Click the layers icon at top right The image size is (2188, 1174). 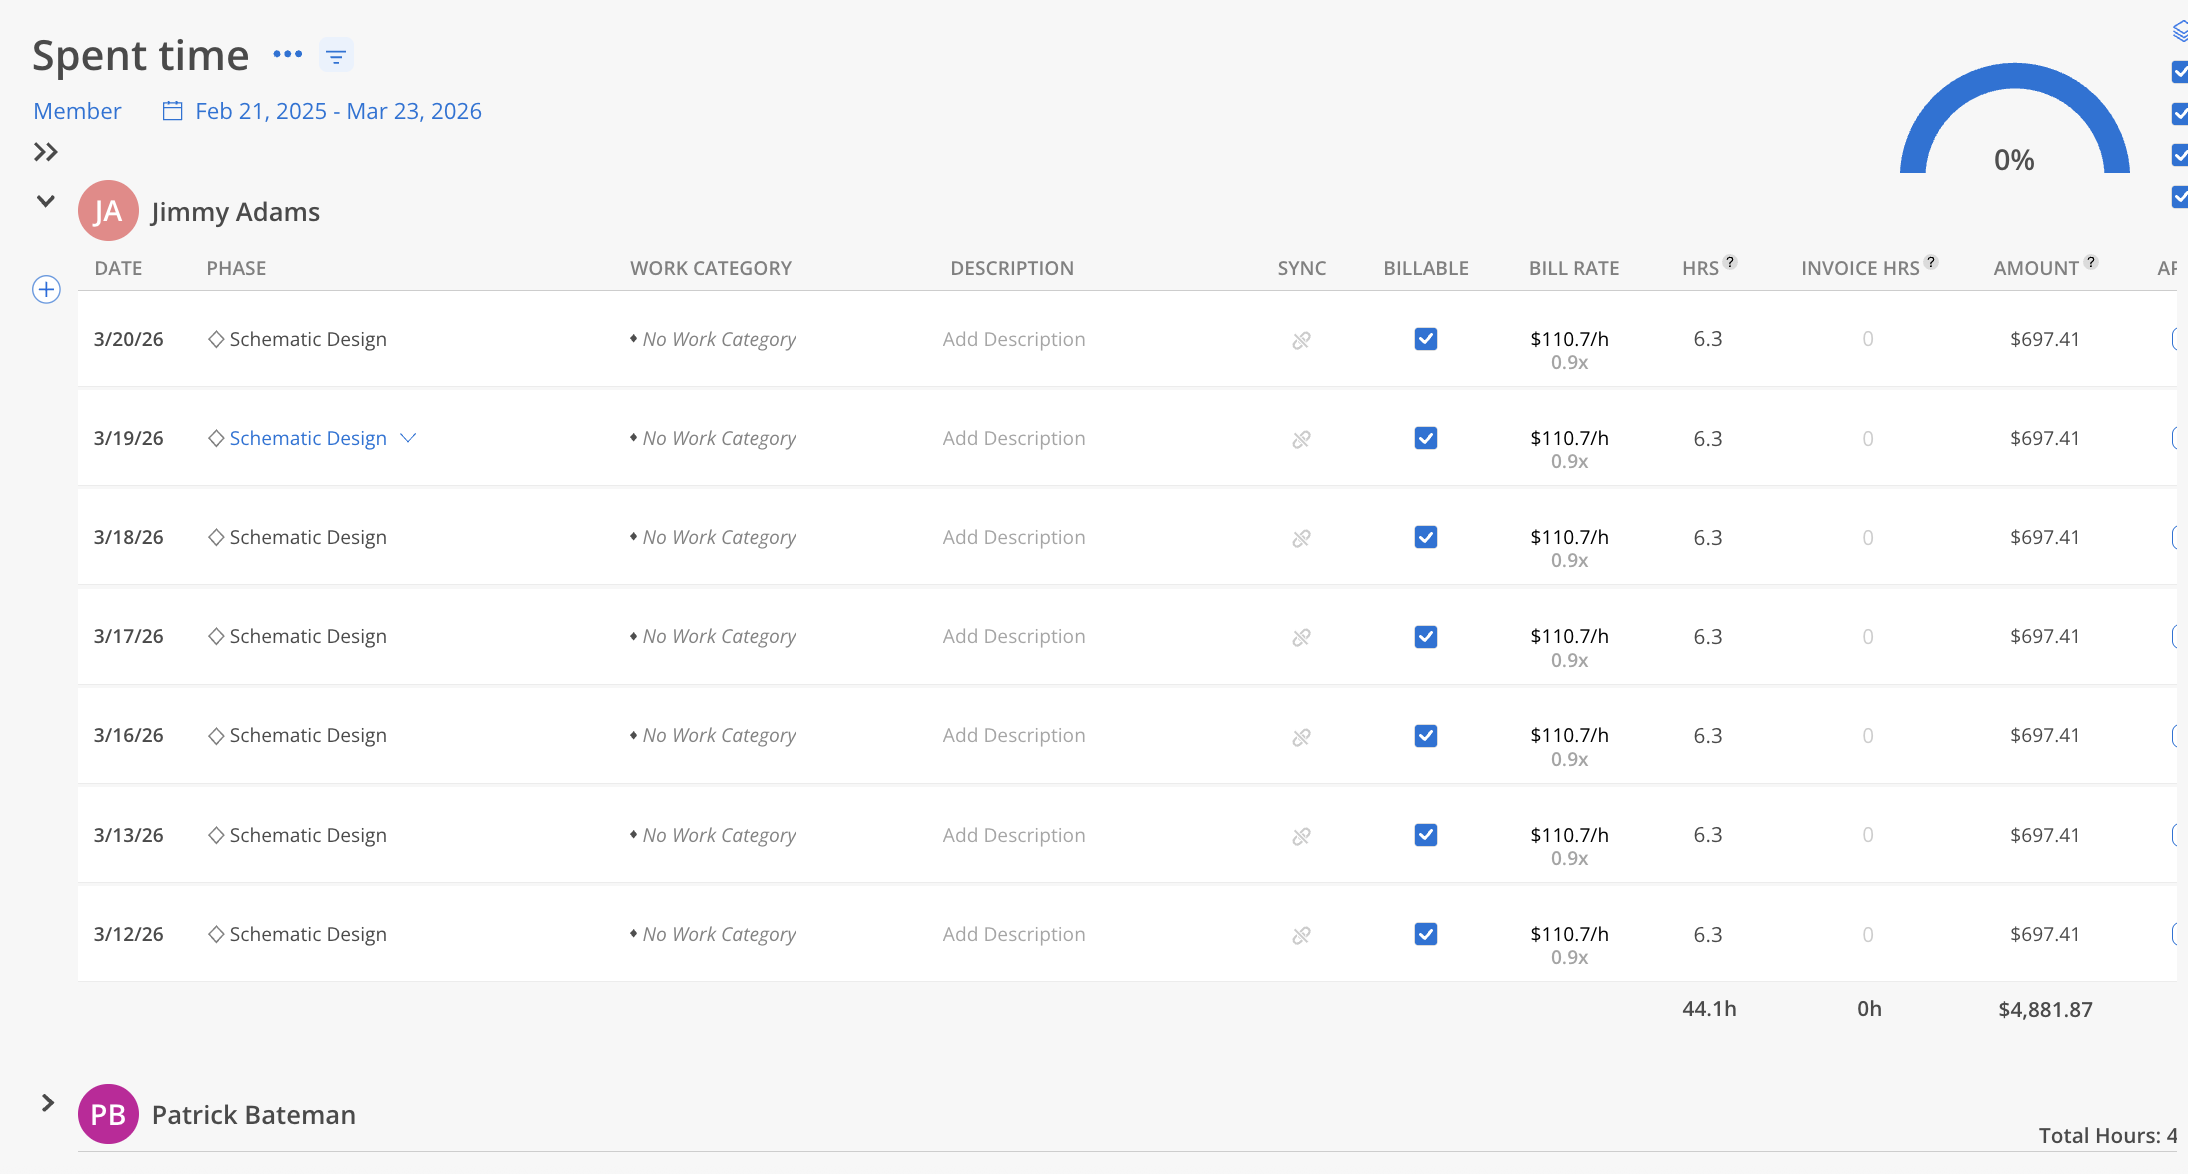(2180, 32)
